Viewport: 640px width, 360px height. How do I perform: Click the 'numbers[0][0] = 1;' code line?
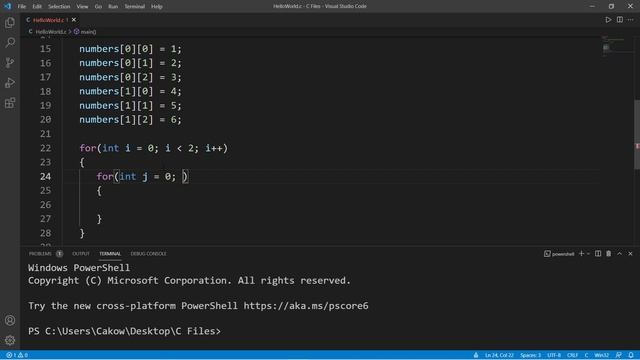[x=130, y=49]
